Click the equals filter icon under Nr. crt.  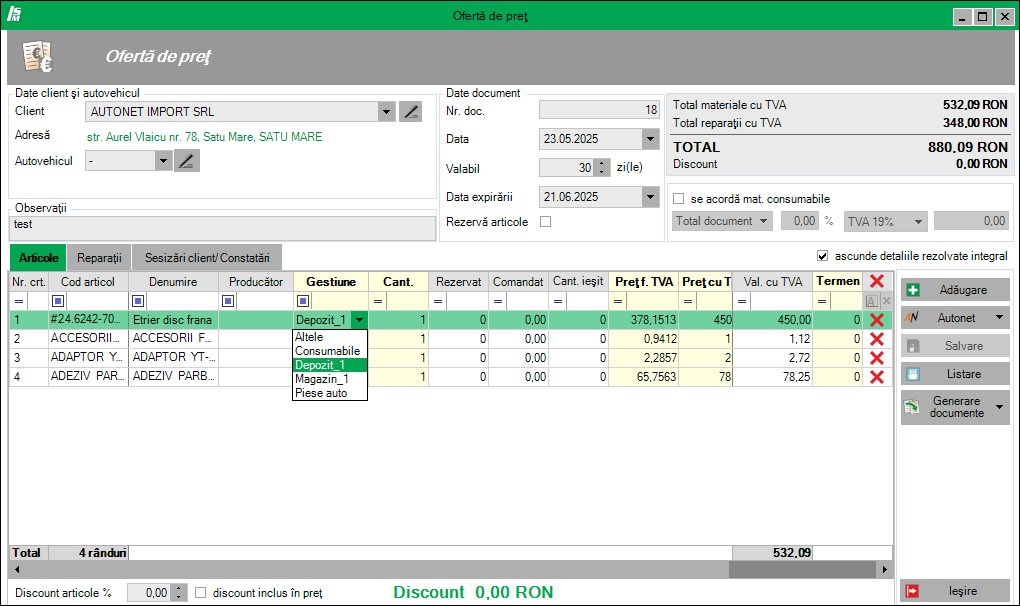click(19, 302)
